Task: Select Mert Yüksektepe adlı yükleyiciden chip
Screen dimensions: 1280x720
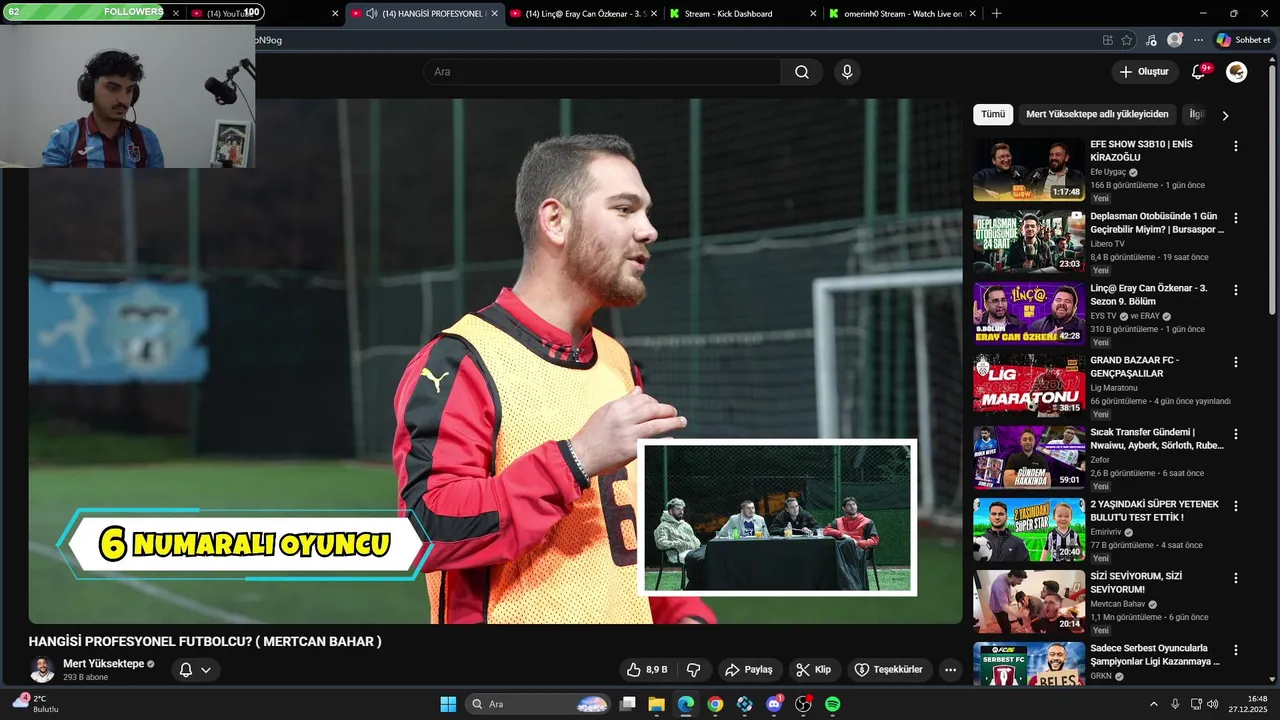Action: click(x=1097, y=114)
